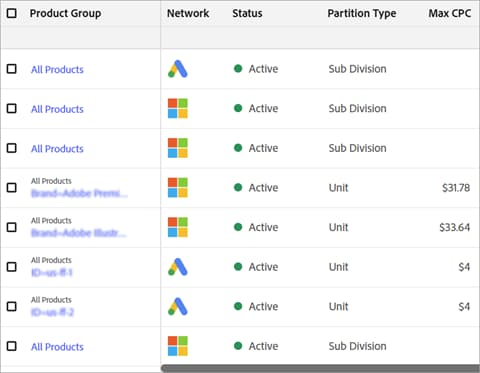480x373 pixels.
Task: Open the All Products link in the Google Ads row
Action: [x=57, y=69]
